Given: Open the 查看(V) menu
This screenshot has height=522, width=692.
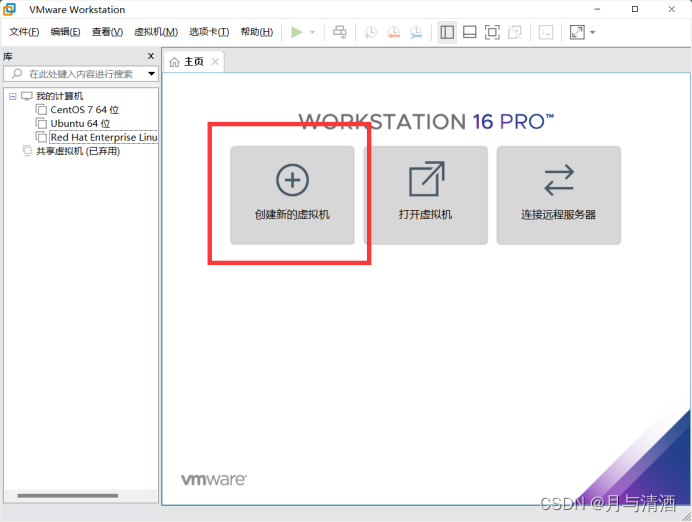Looking at the screenshot, I should click(107, 32).
